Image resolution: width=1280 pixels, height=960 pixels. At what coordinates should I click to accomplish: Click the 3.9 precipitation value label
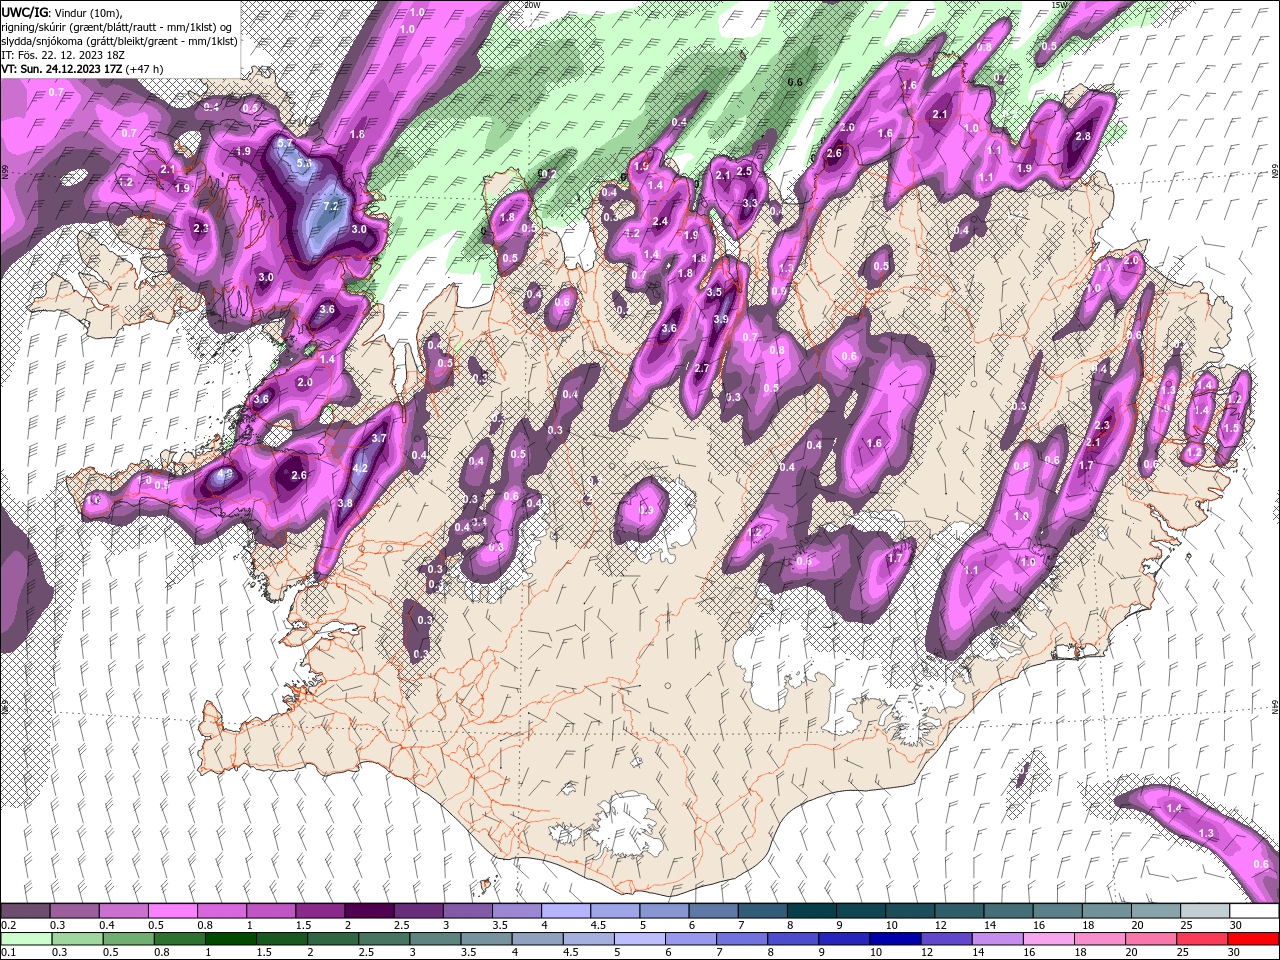click(721, 319)
